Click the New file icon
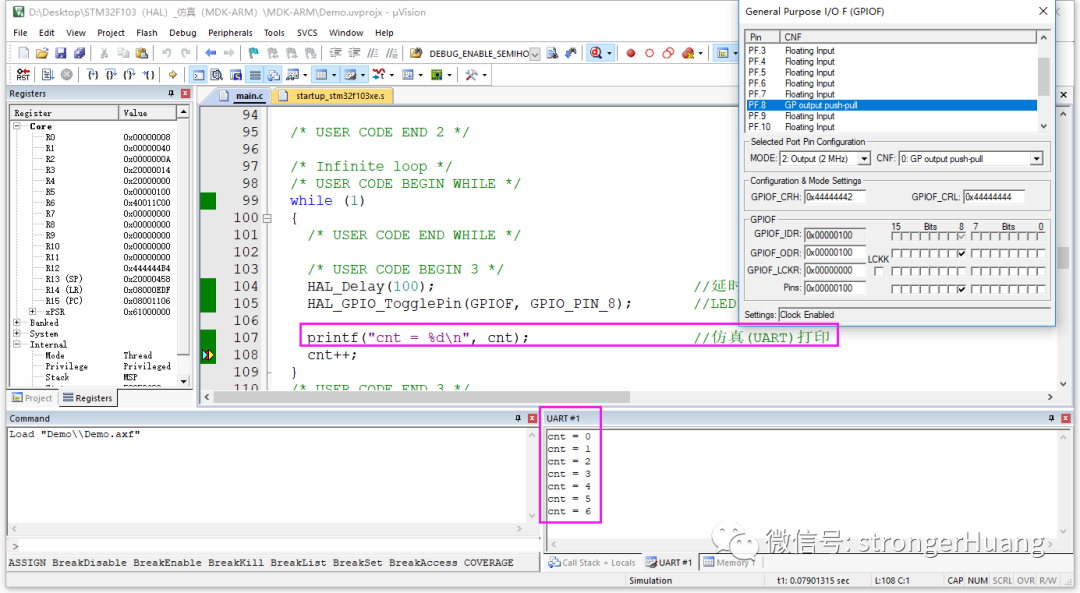 [23, 53]
